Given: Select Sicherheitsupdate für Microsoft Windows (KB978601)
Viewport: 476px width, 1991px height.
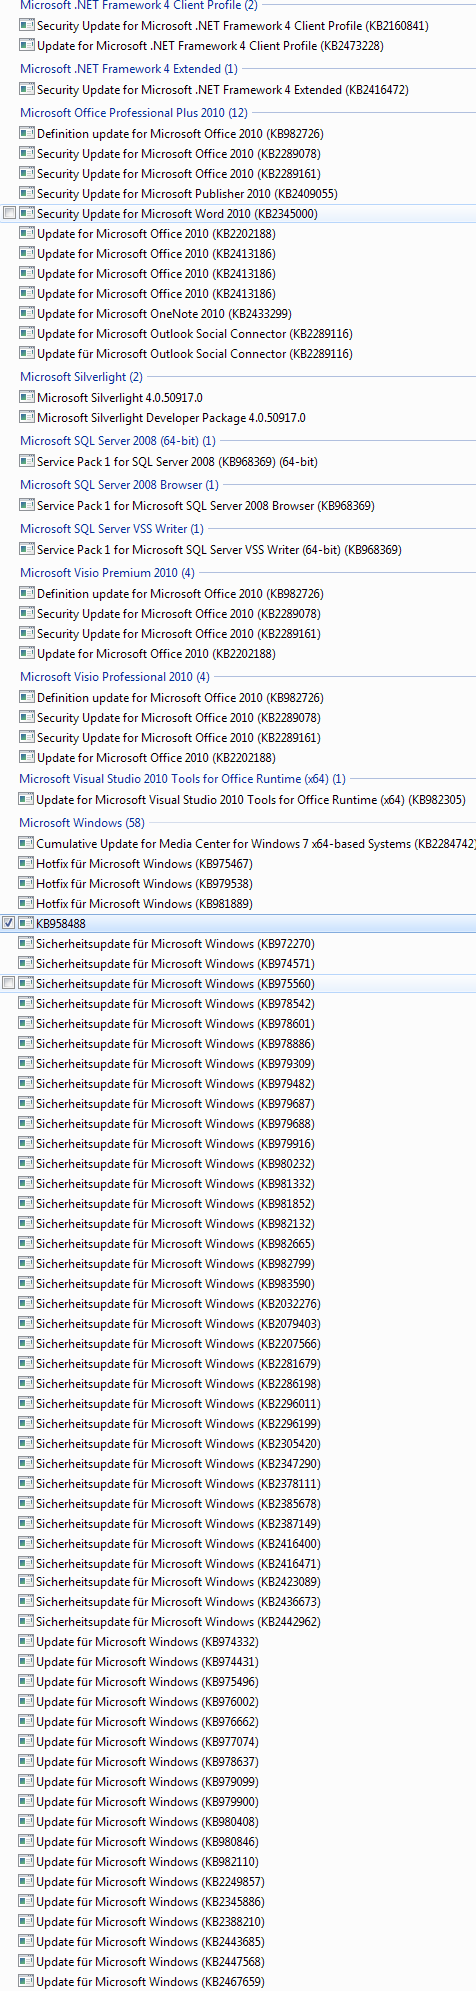Looking at the screenshot, I should click(175, 1024).
